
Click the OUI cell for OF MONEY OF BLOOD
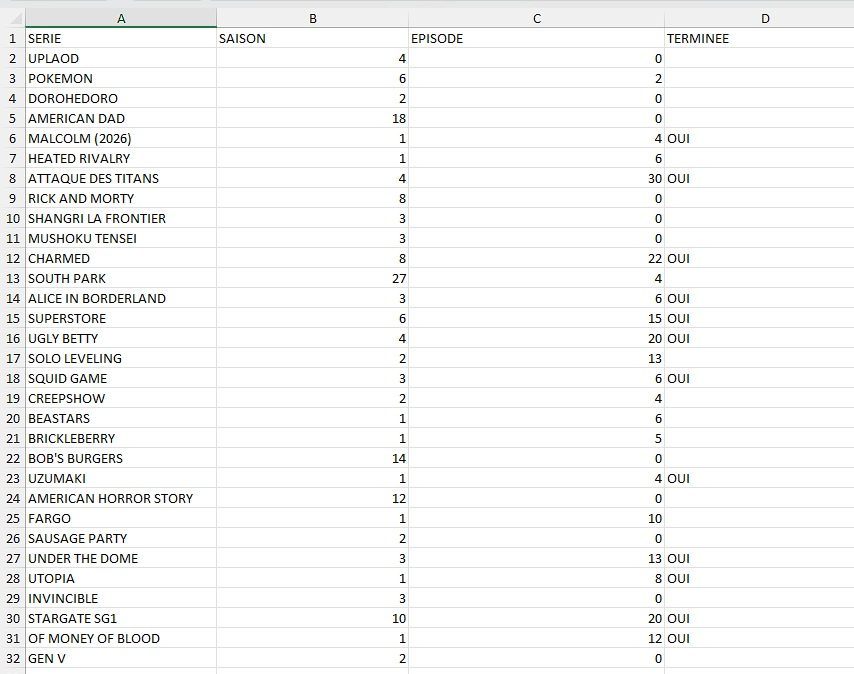[x=759, y=639]
